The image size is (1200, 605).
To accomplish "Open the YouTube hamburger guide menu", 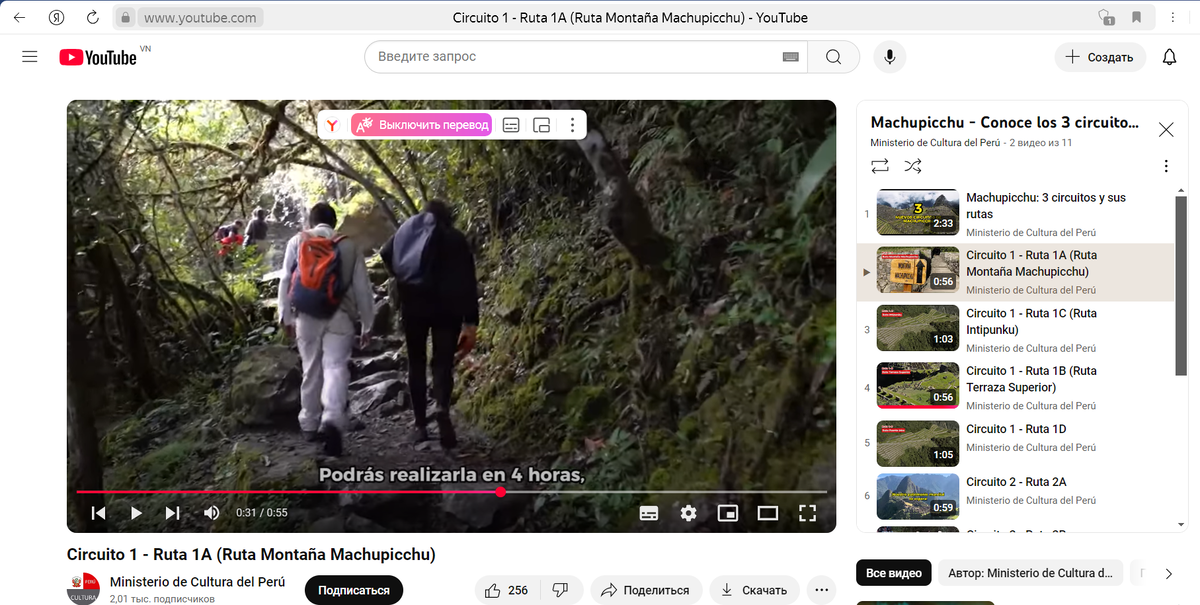I will tap(30, 57).
